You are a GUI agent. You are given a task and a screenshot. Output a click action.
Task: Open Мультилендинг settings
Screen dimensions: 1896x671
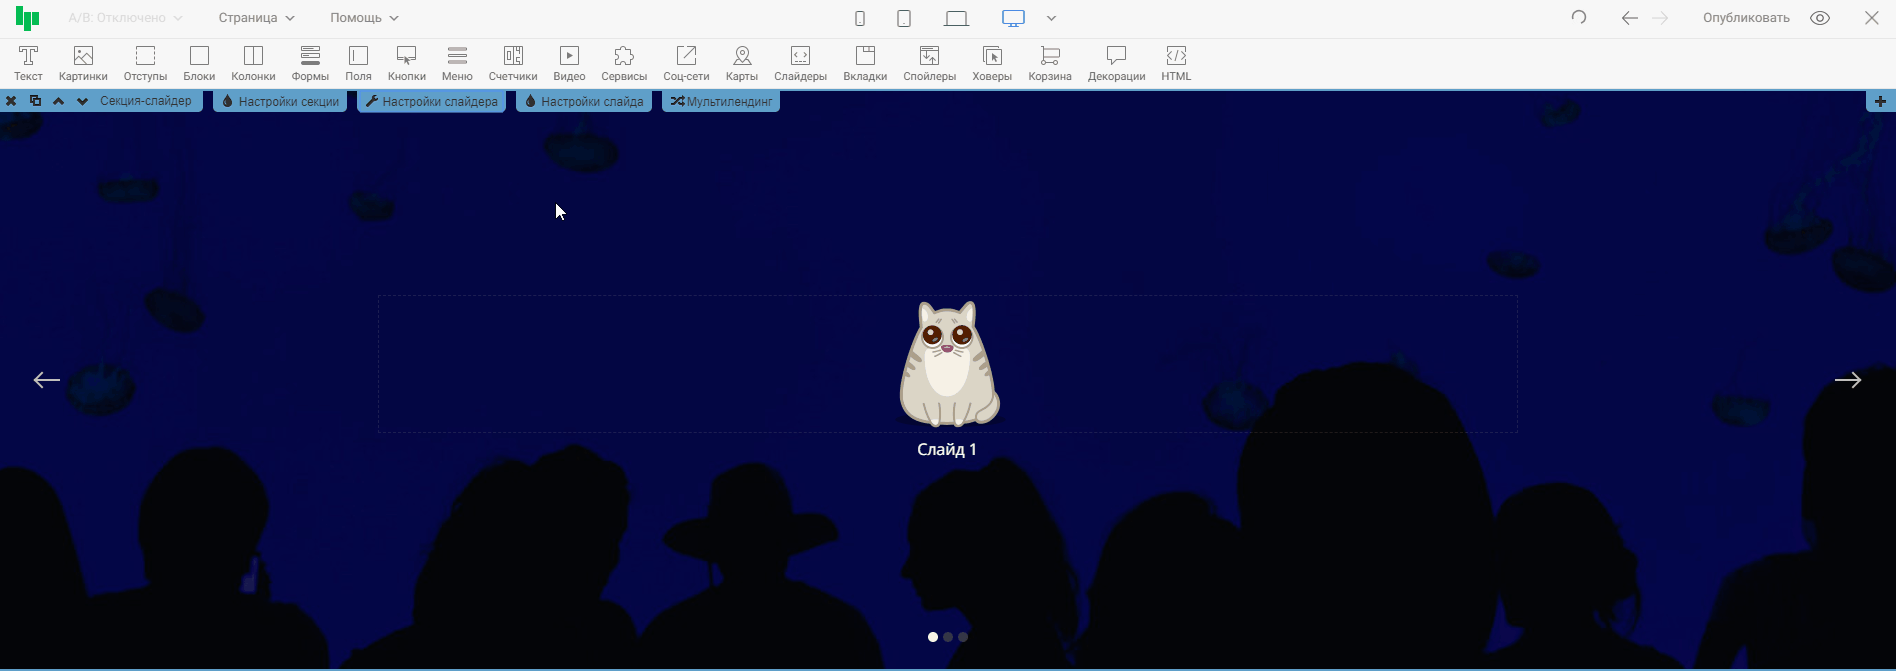click(x=721, y=101)
